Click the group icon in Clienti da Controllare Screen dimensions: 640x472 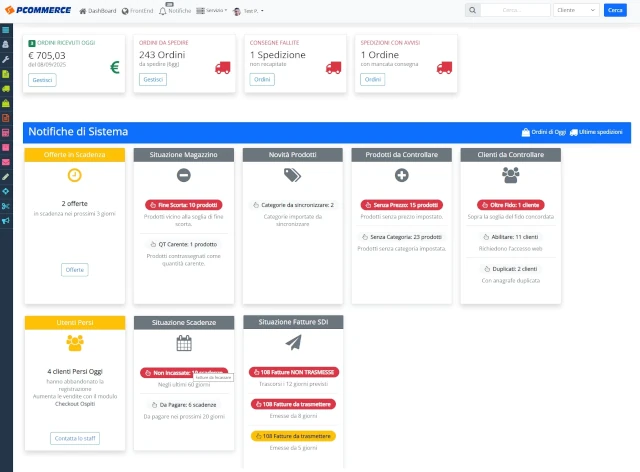point(511,175)
